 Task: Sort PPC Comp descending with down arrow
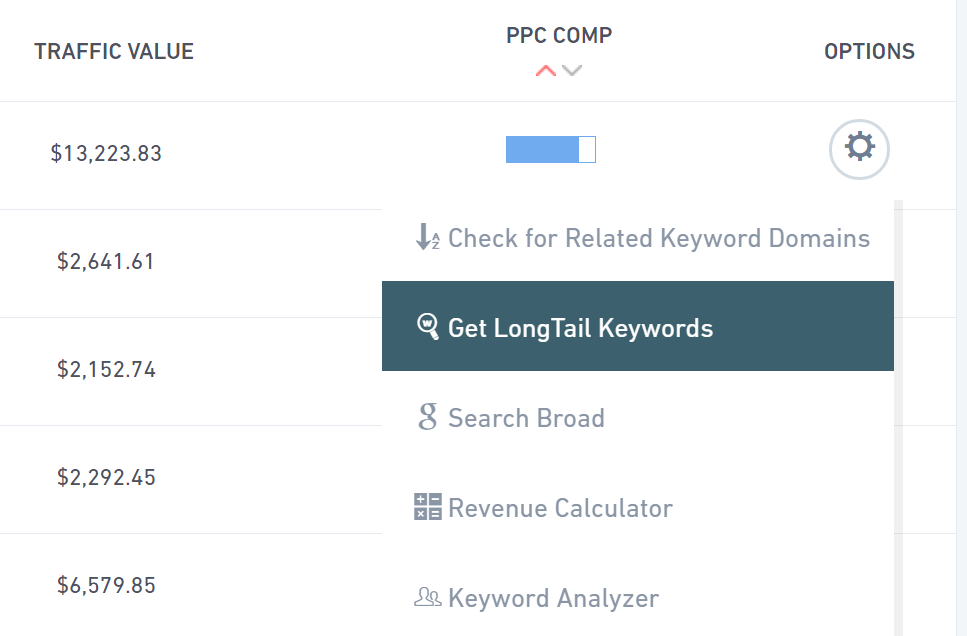[x=572, y=71]
